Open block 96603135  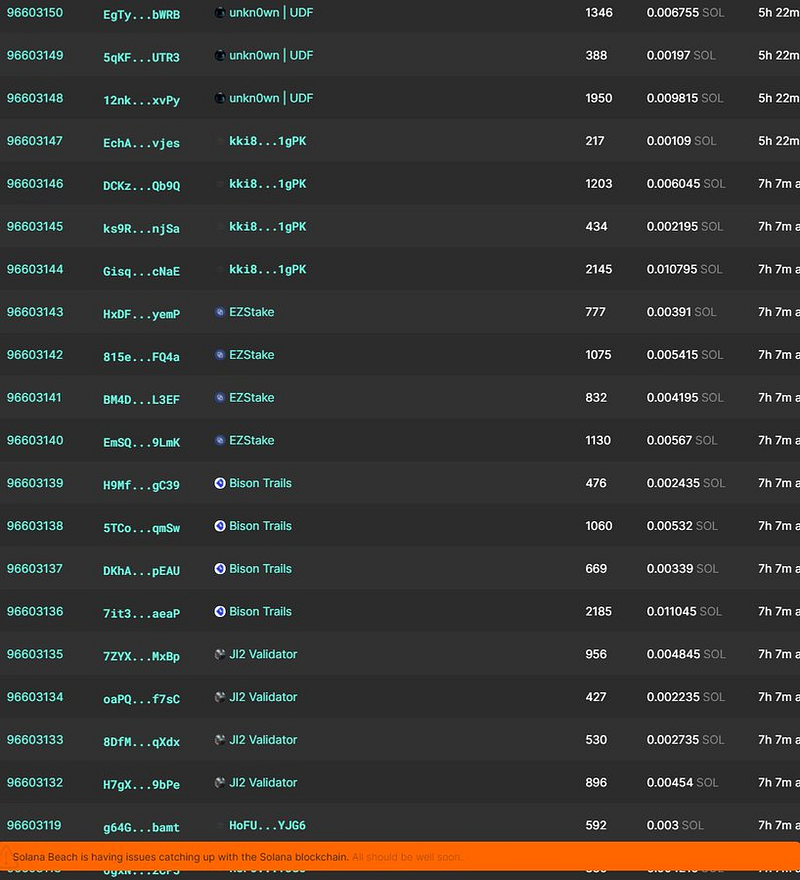click(x=35, y=654)
